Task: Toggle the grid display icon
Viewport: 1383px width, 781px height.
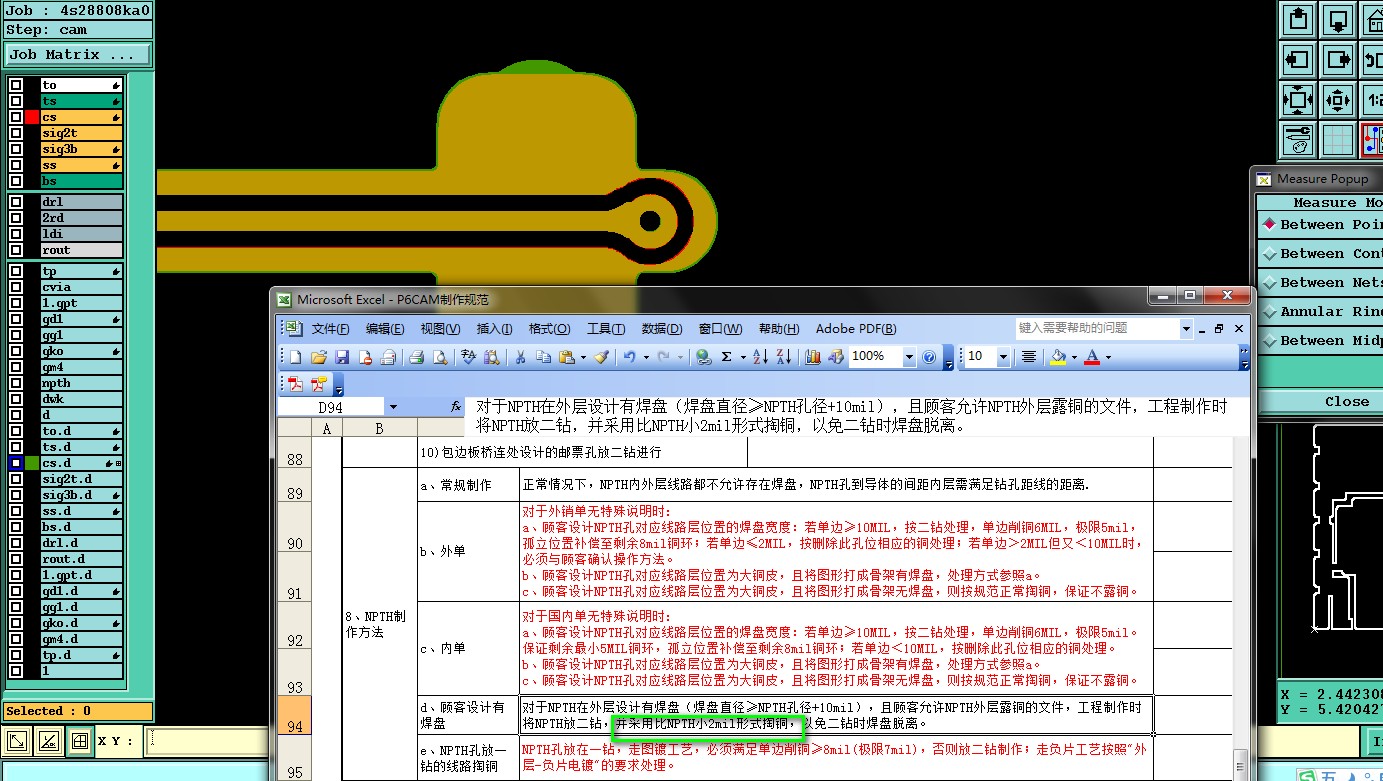Action: [x=1338, y=140]
